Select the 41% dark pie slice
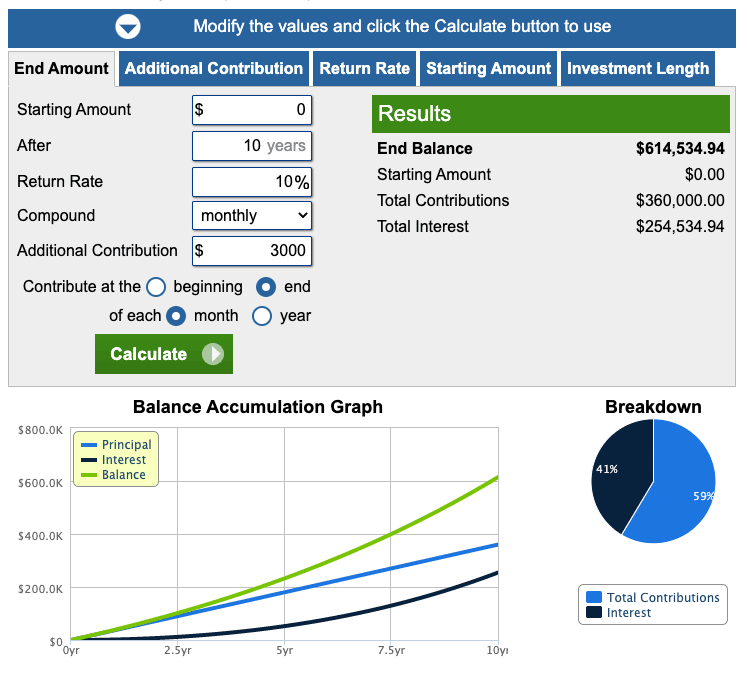 point(619,472)
